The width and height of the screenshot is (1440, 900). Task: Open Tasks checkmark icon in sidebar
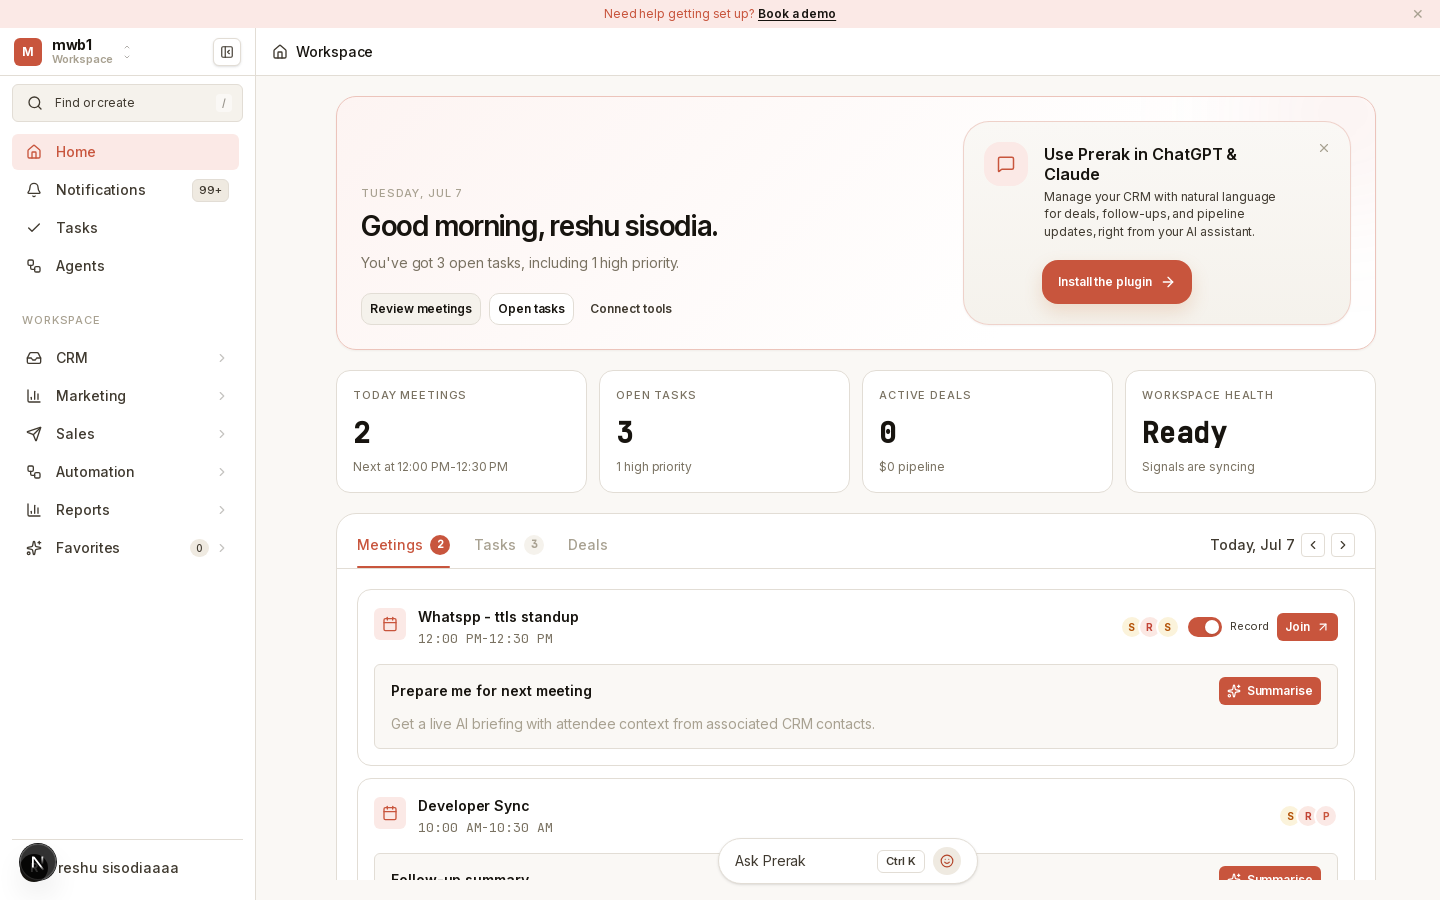tap(34, 228)
